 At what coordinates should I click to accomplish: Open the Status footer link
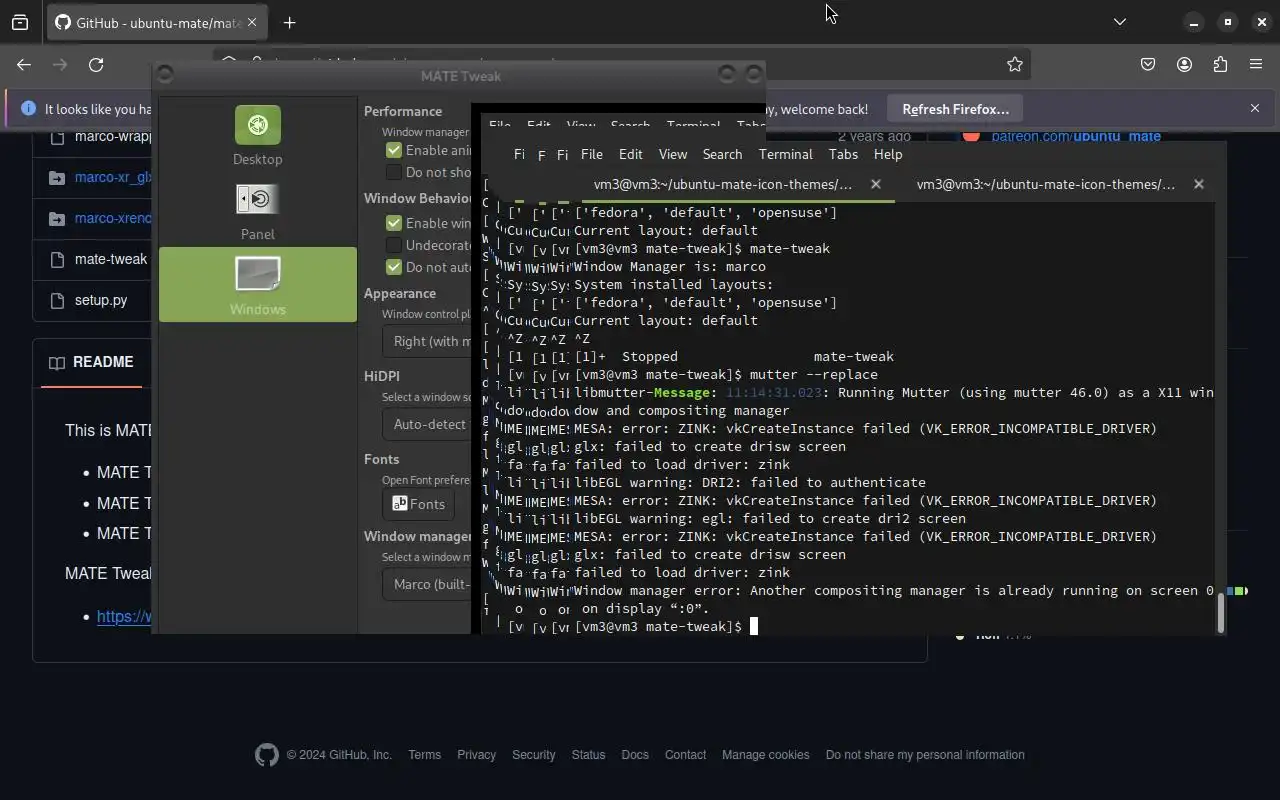(588, 755)
